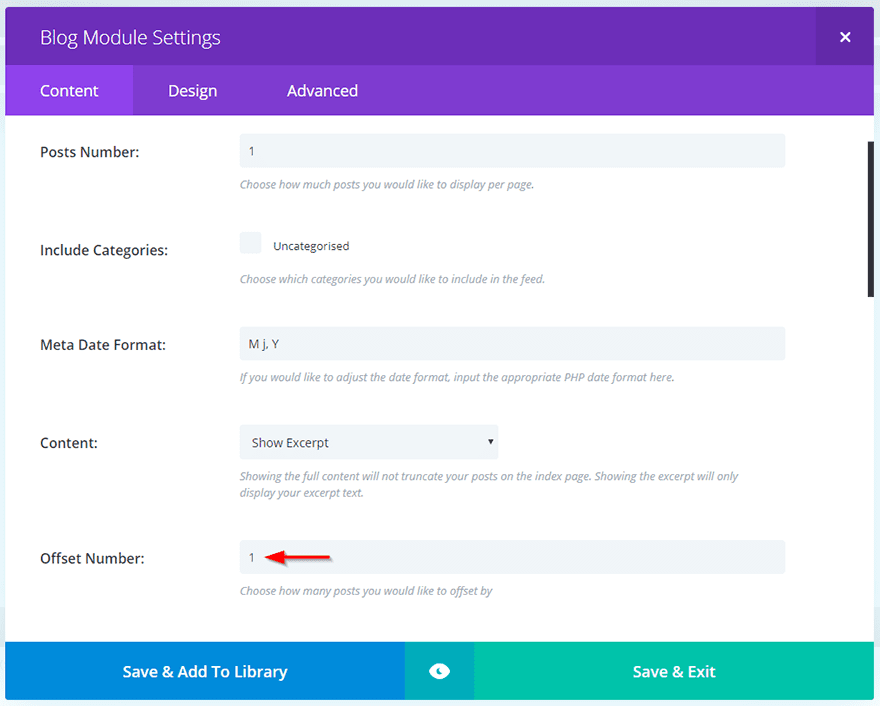Screen dimensions: 880x706
Task: Click into the Meta Date Format field
Action: tap(512, 344)
